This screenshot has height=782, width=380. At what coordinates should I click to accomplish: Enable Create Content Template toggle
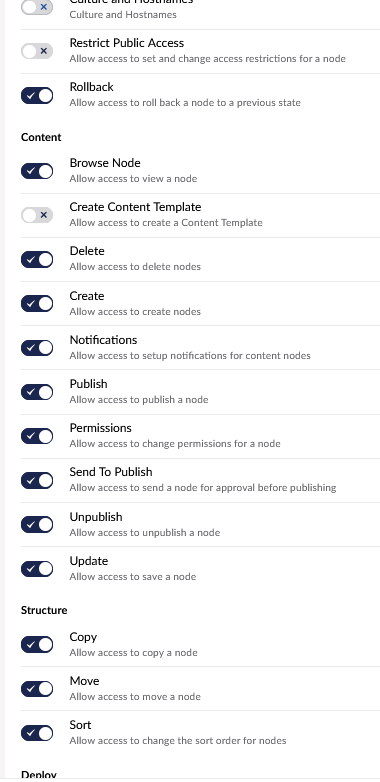pyautogui.click(x=37, y=215)
